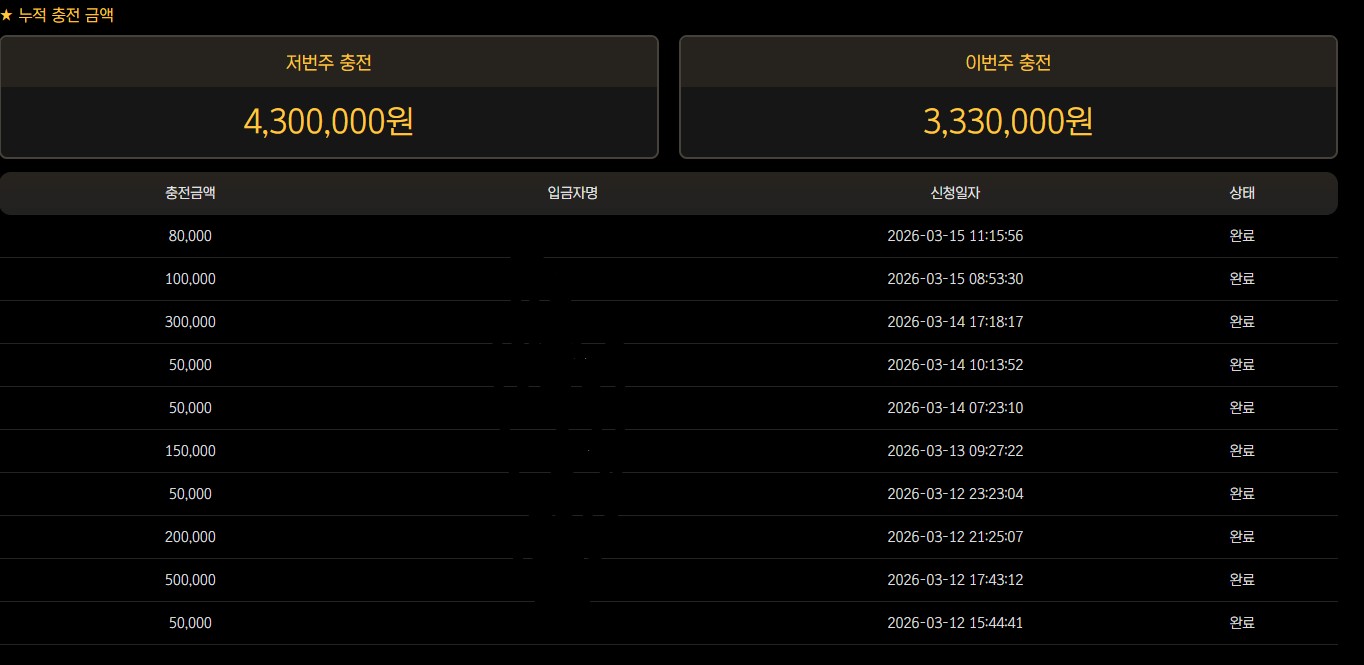The height and width of the screenshot is (665, 1364).
Task: Select the 저번주 충전 card header
Action: tap(329, 63)
